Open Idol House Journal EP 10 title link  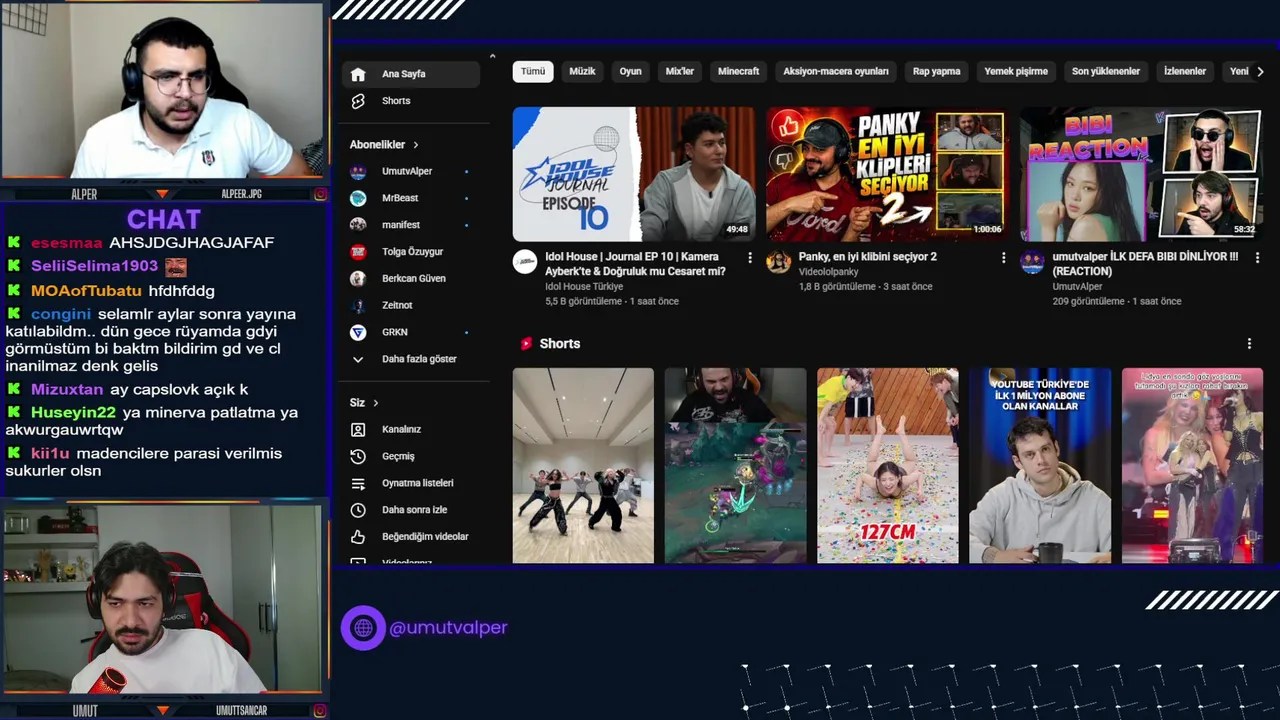635,264
